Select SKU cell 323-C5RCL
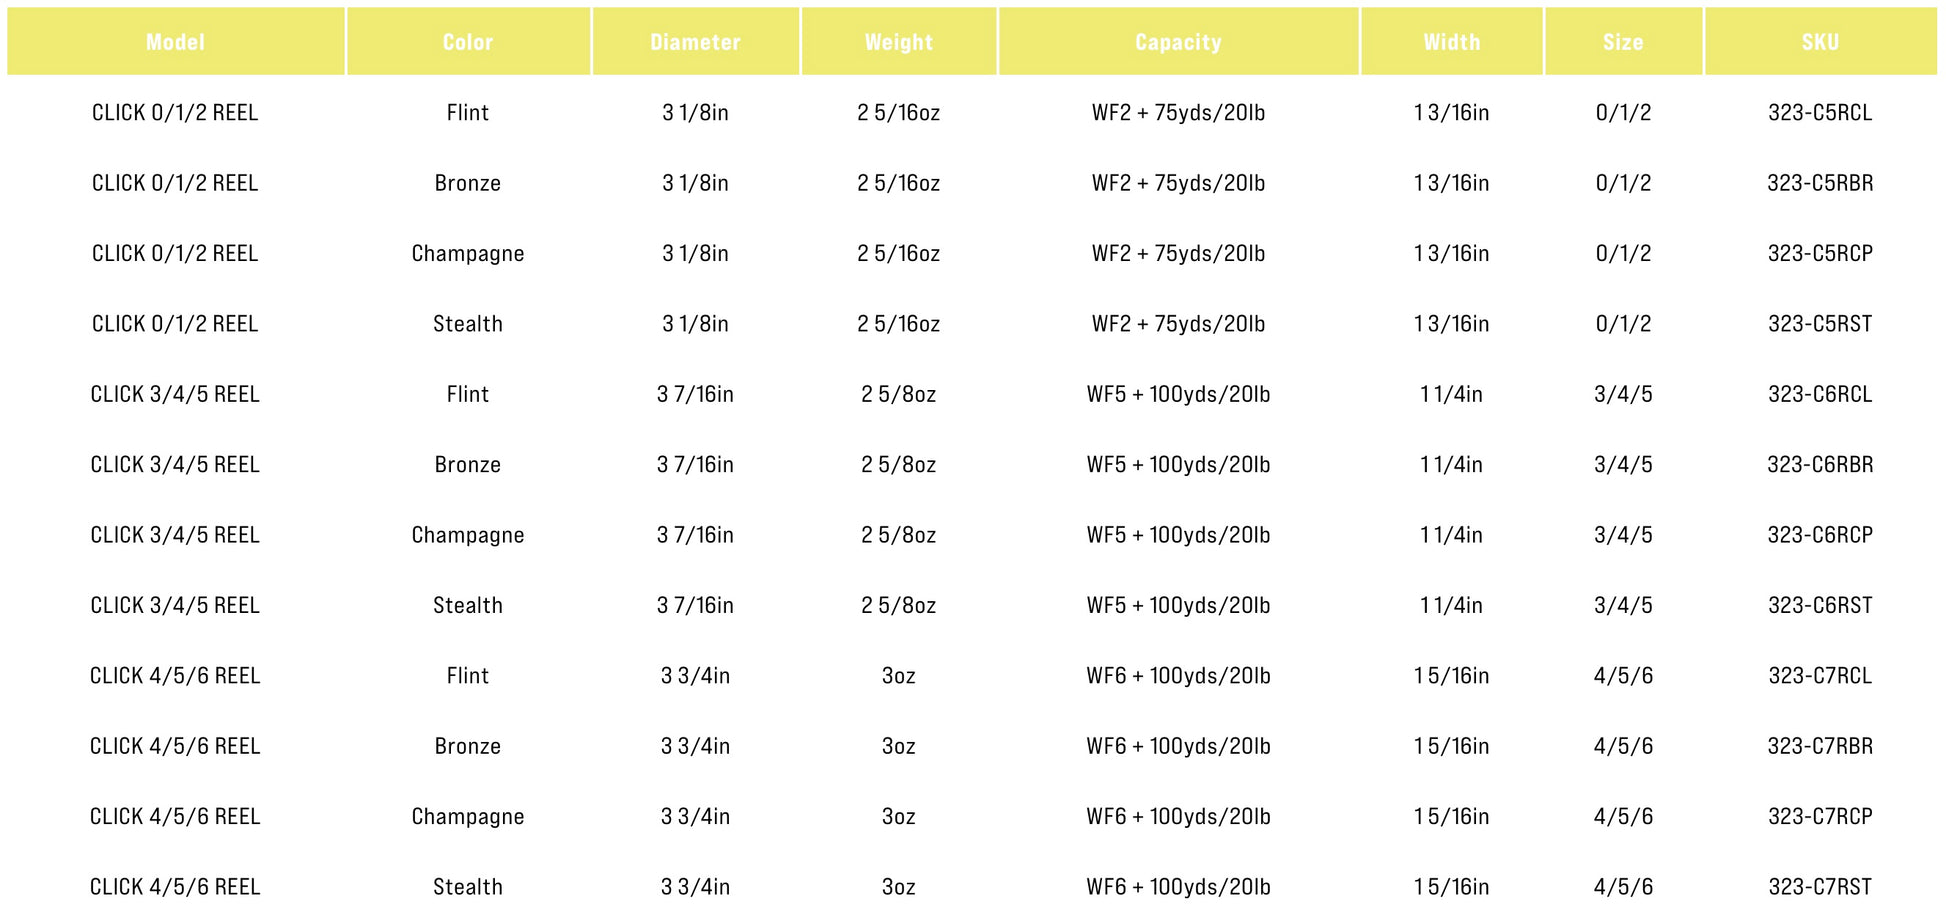This screenshot has height=915, width=1946. tap(1820, 113)
